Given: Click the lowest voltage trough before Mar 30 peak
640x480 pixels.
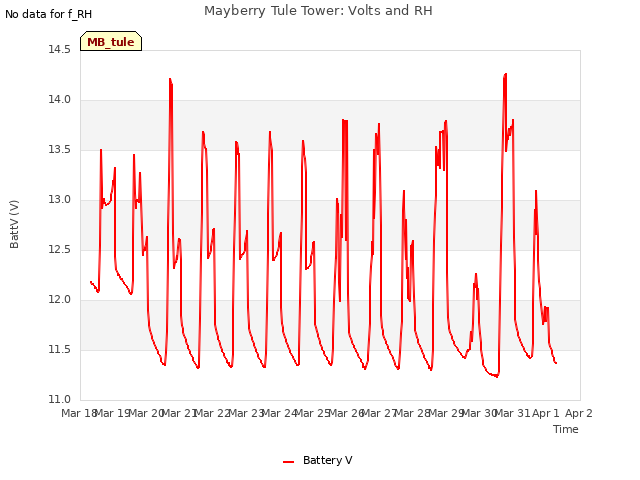Looking at the screenshot, I should point(497,376).
